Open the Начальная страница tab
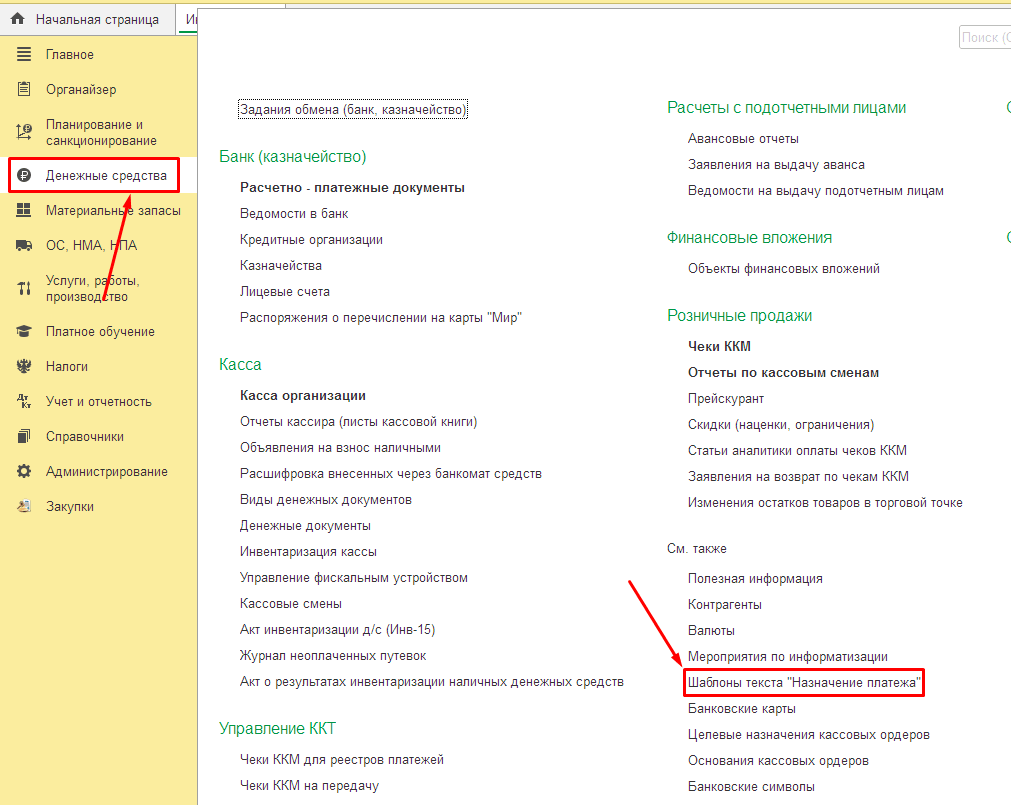Screen dimensions: 1011x805 [x=88, y=19]
